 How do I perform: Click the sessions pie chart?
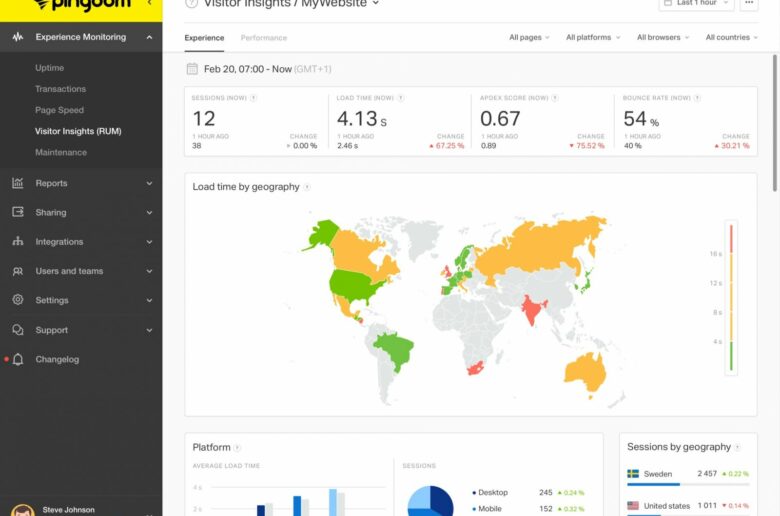430,501
